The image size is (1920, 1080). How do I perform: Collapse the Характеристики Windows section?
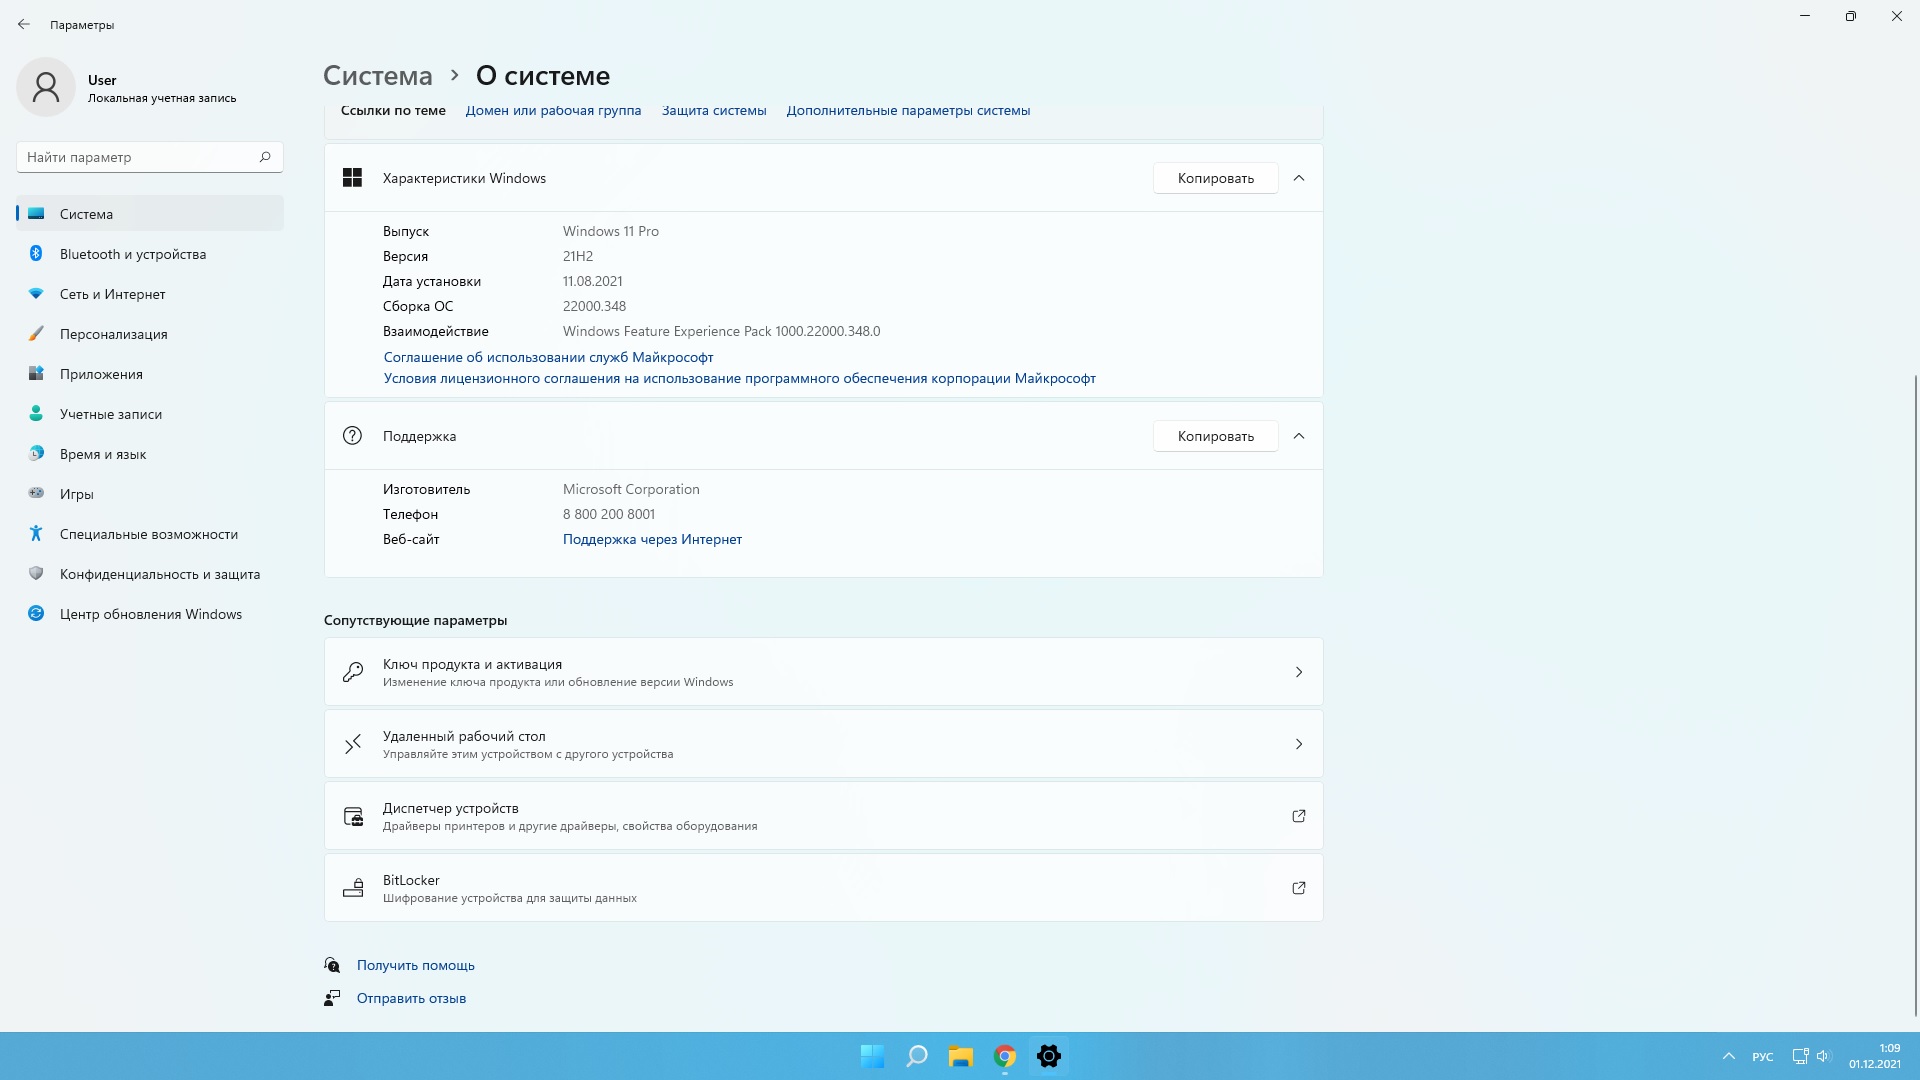click(1299, 178)
